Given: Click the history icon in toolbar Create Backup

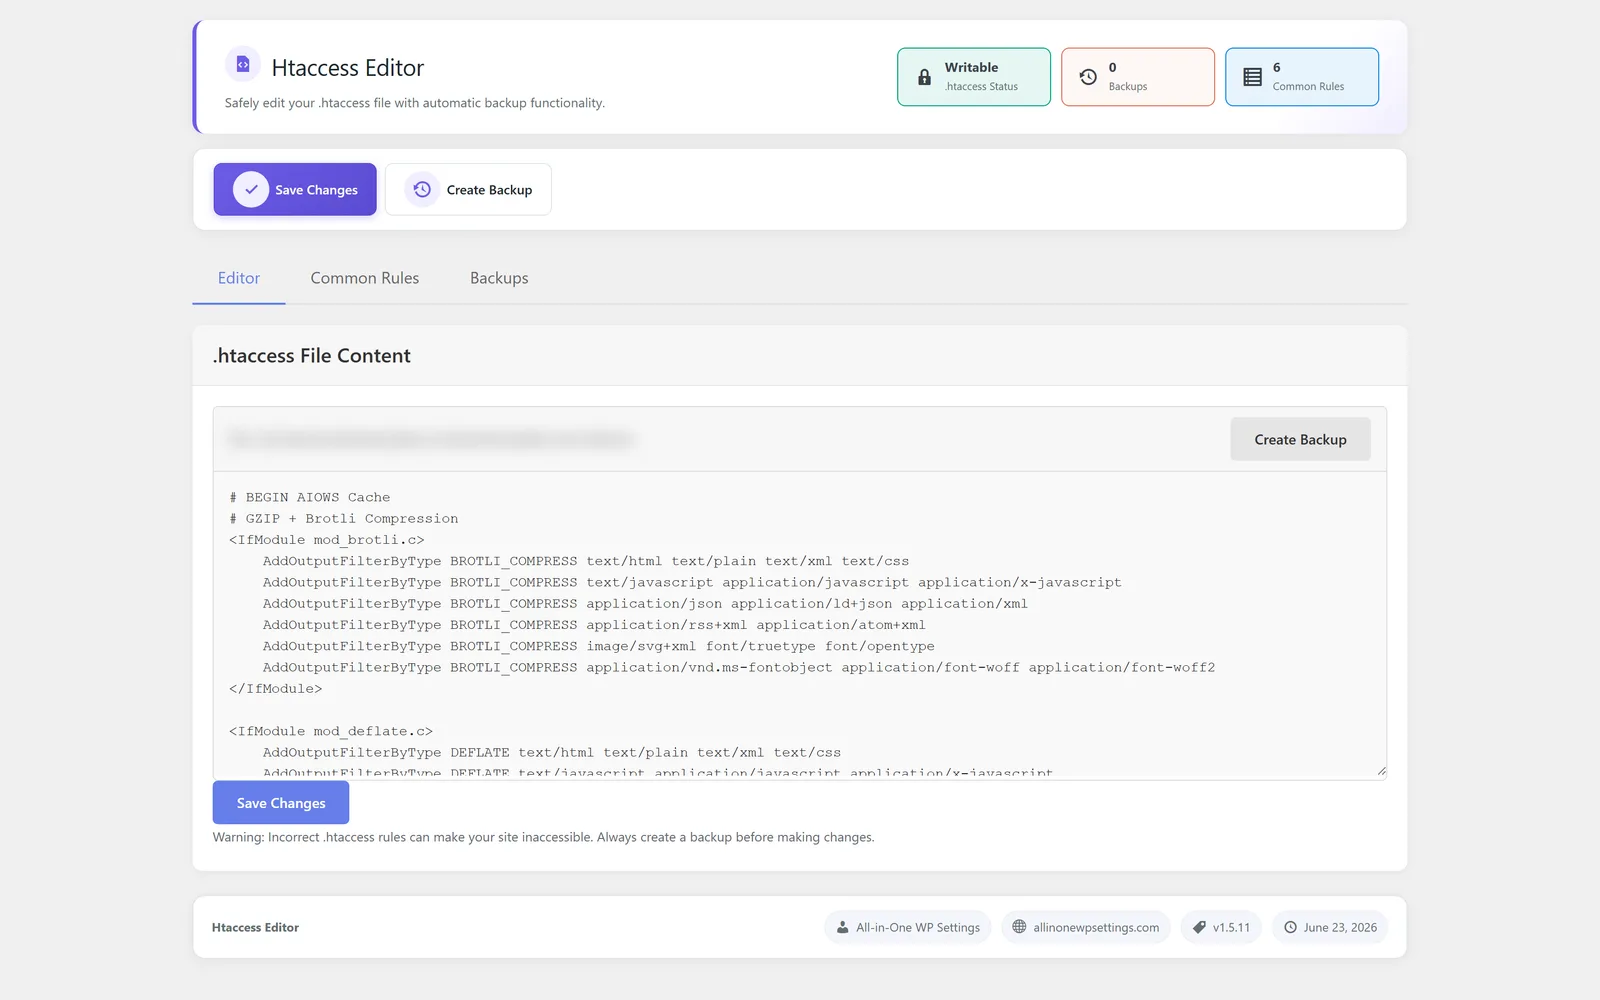Looking at the screenshot, I should pos(422,189).
